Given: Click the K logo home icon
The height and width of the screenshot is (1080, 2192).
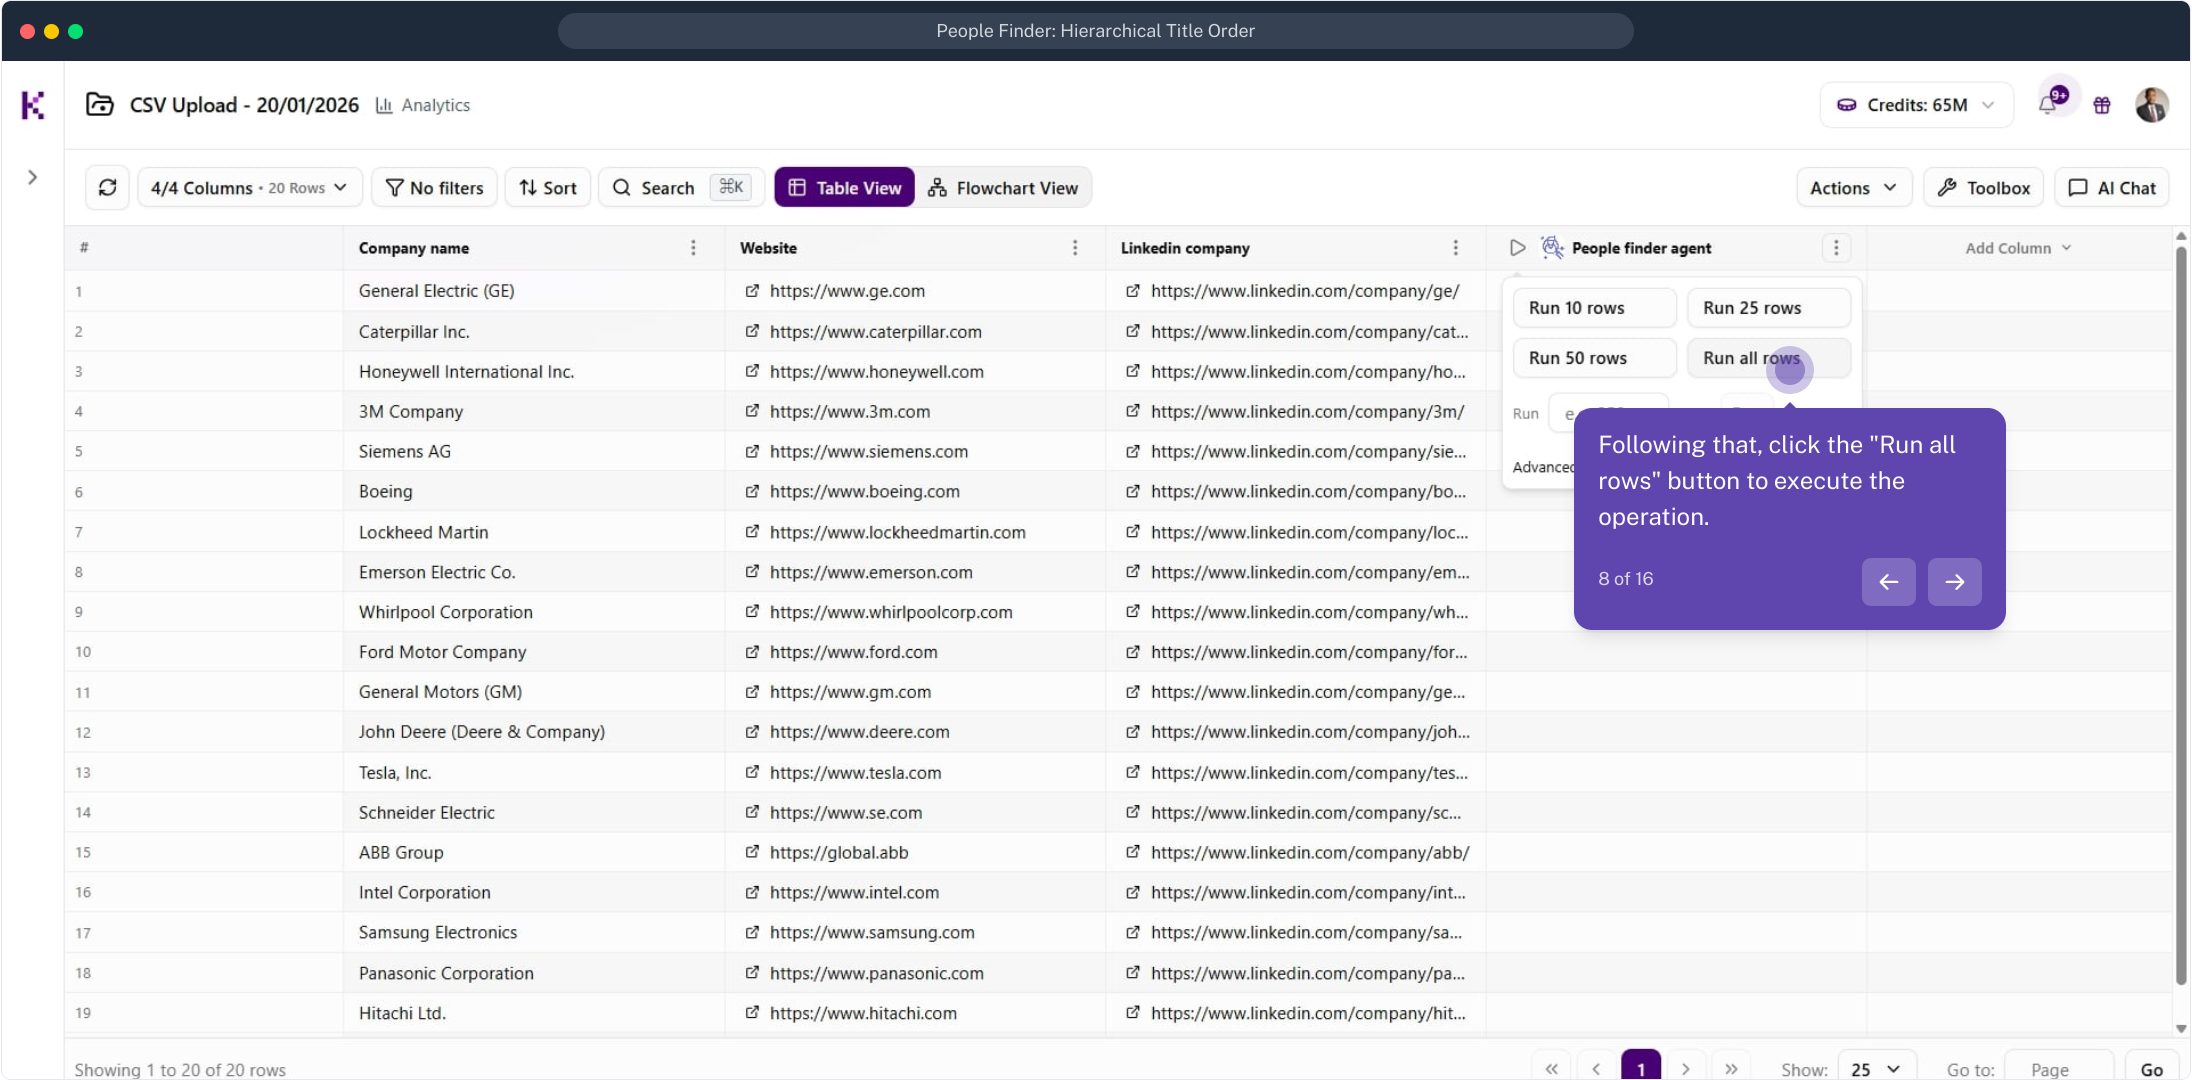Looking at the screenshot, I should point(33,105).
